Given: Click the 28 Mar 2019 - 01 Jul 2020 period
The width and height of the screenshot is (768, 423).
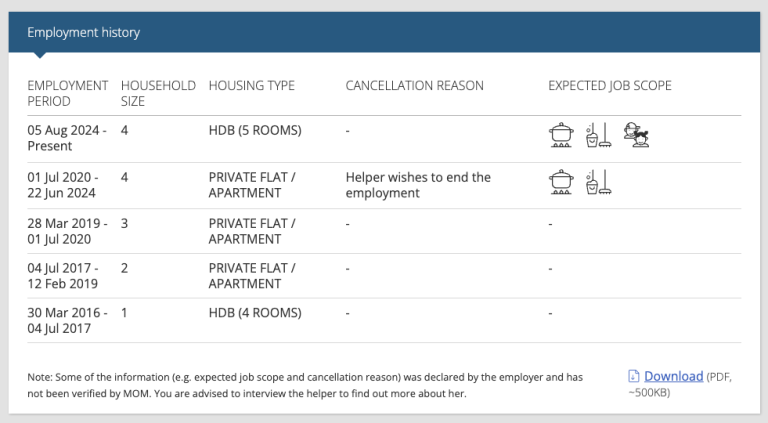Looking at the screenshot, I should [x=67, y=231].
